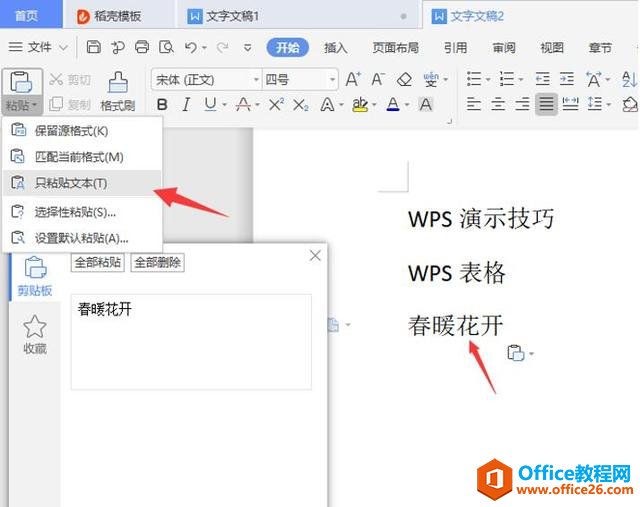Screen dimensions: 640x507
Task: Open the numbered list dropdown arrow
Action: point(521,79)
